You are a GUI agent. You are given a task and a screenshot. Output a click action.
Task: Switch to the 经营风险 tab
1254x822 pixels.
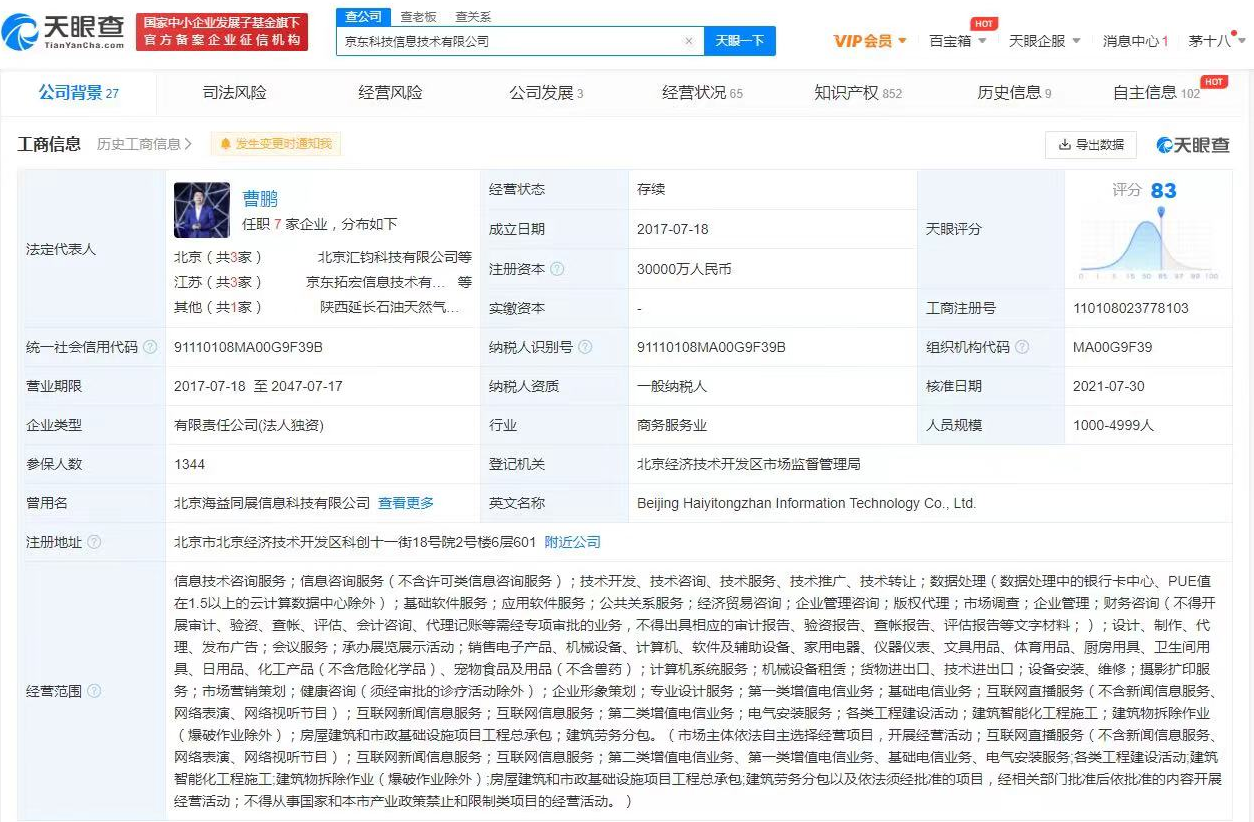coord(390,93)
